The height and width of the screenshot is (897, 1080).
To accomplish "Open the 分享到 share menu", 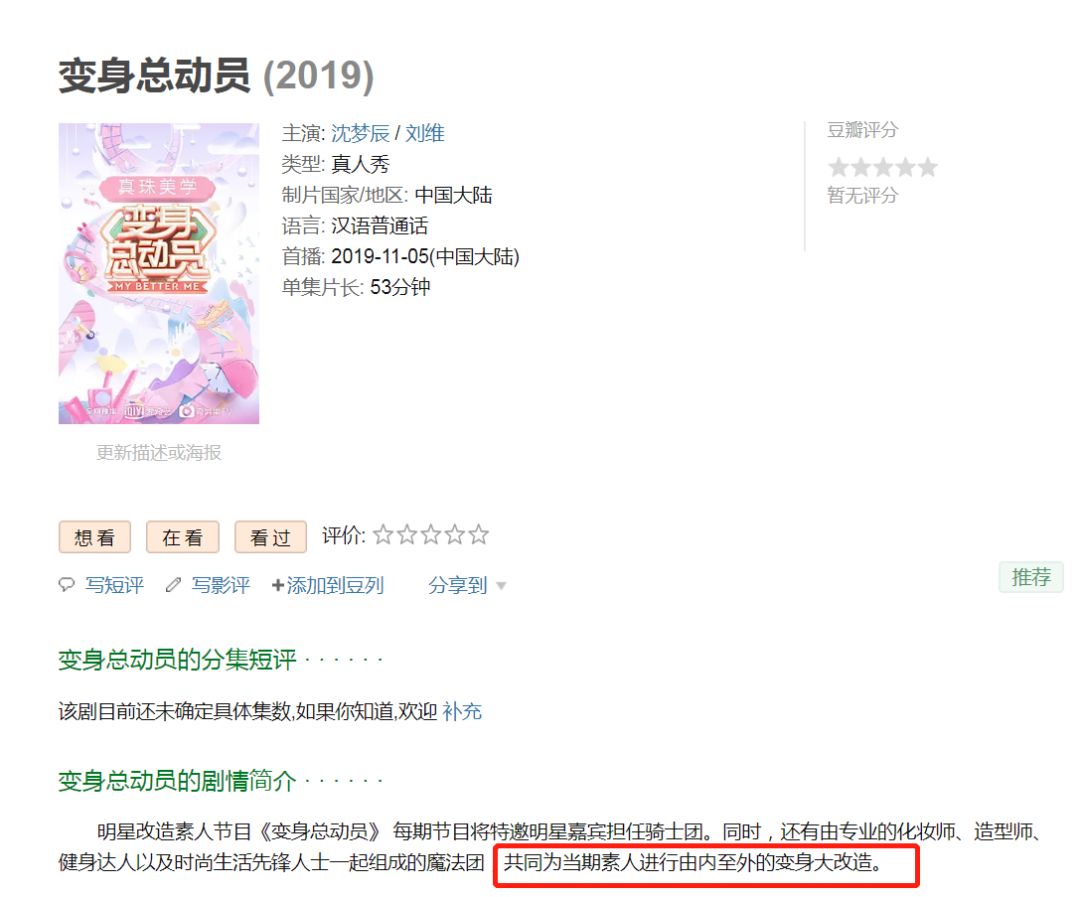I will click(x=457, y=586).
